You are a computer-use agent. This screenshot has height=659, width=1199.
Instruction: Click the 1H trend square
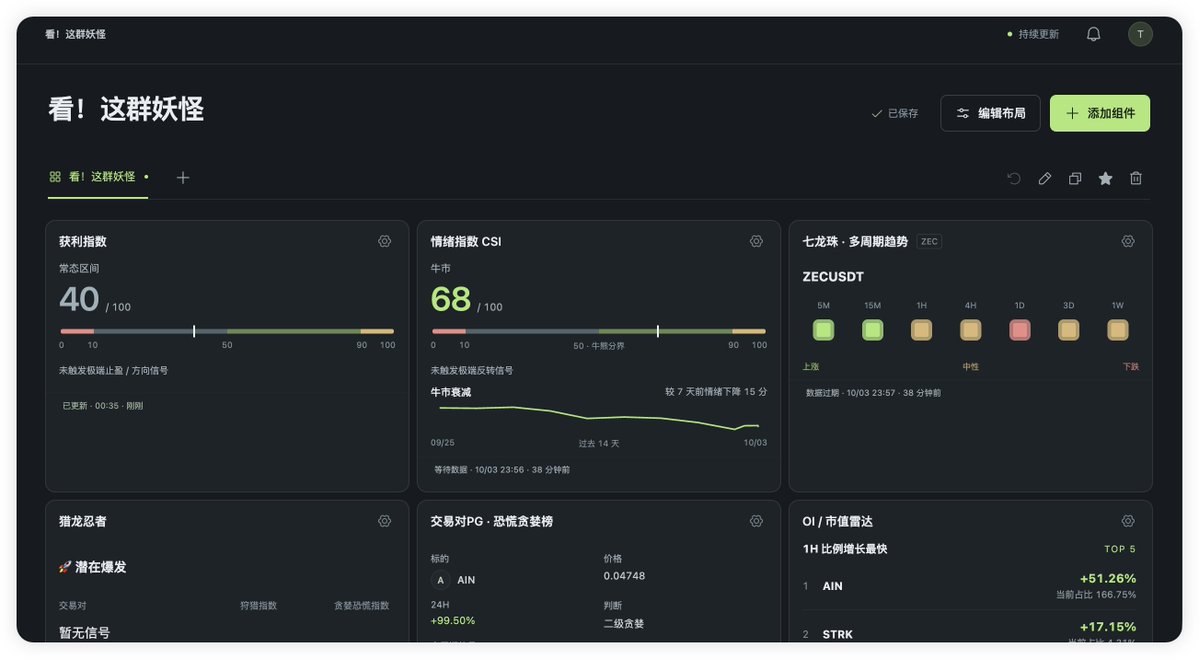click(x=921, y=330)
